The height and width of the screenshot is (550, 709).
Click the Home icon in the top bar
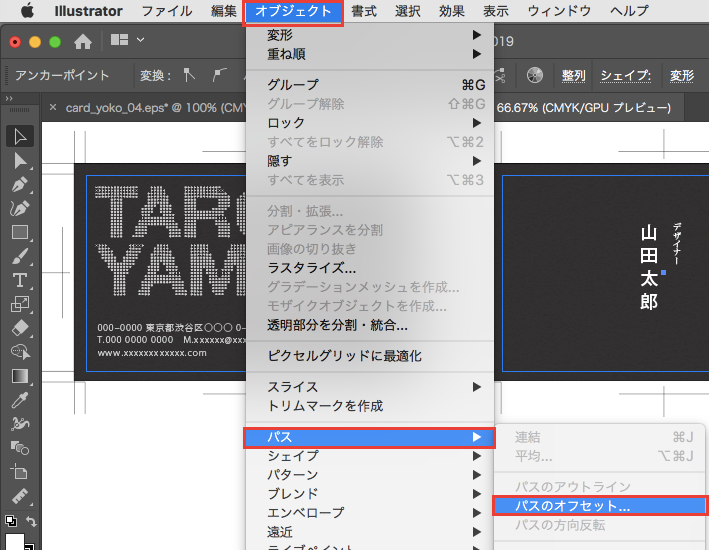[x=83, y=42]
